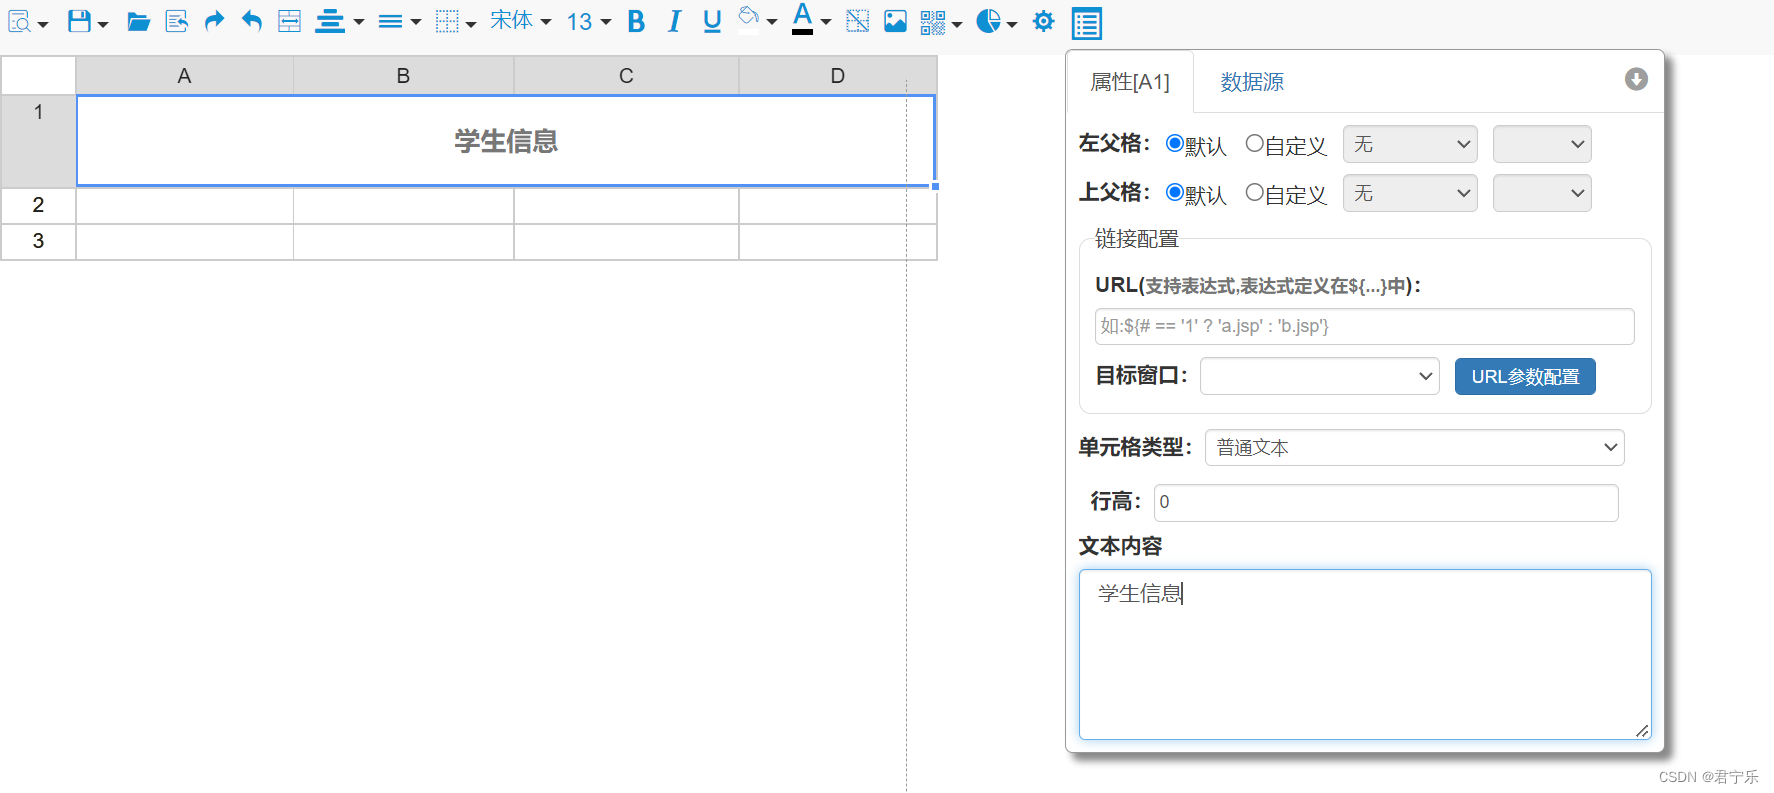This screenshot has height=793, width=1774.
Task: Expand the chart type dropdown arrow
Action: pos(1012,24)
